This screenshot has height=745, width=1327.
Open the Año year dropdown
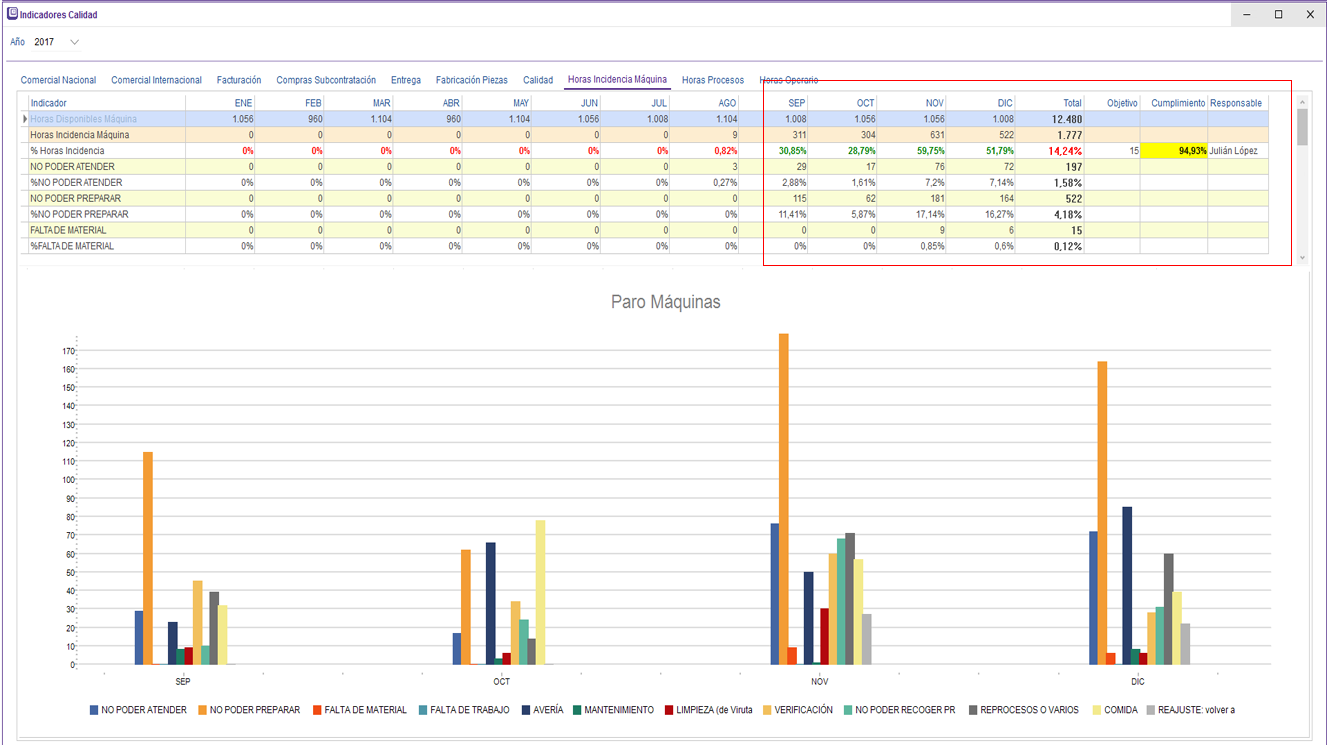point(74,43)
